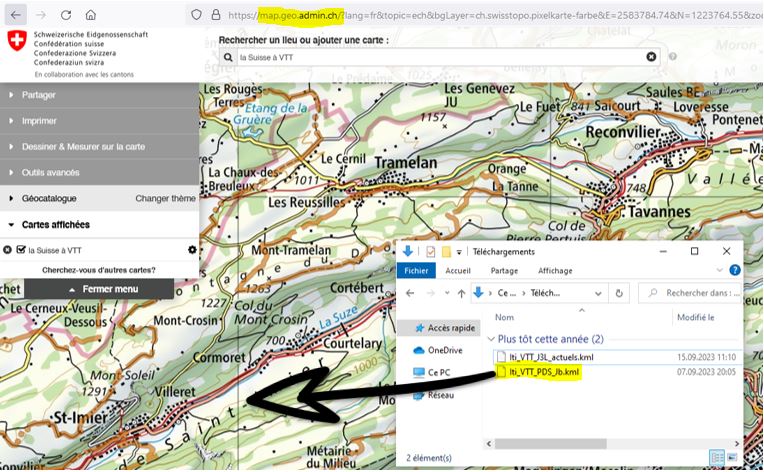Image resolution: width=764 pixels, height=472 pixels.
Task: Click the shield tracking protection icon
Action: pos(196,15)
